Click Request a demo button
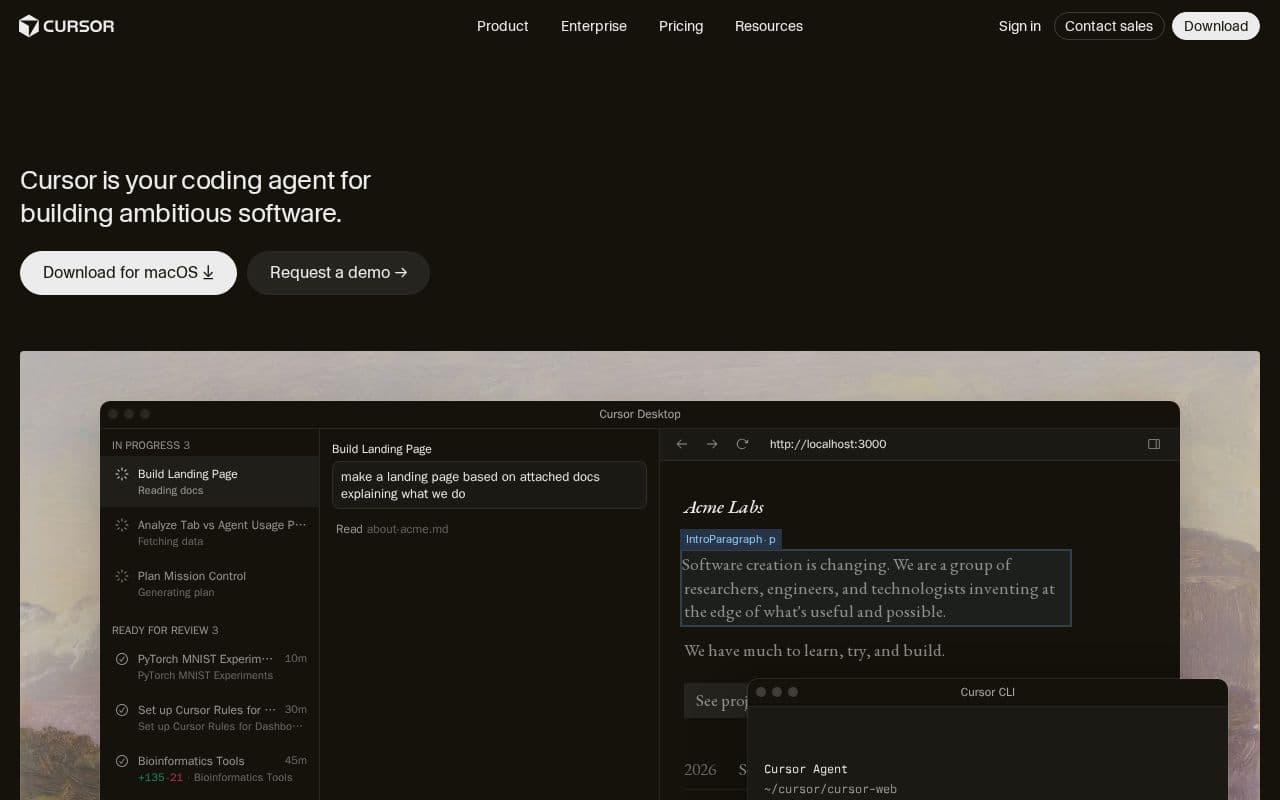 click(x=338, y=273)
